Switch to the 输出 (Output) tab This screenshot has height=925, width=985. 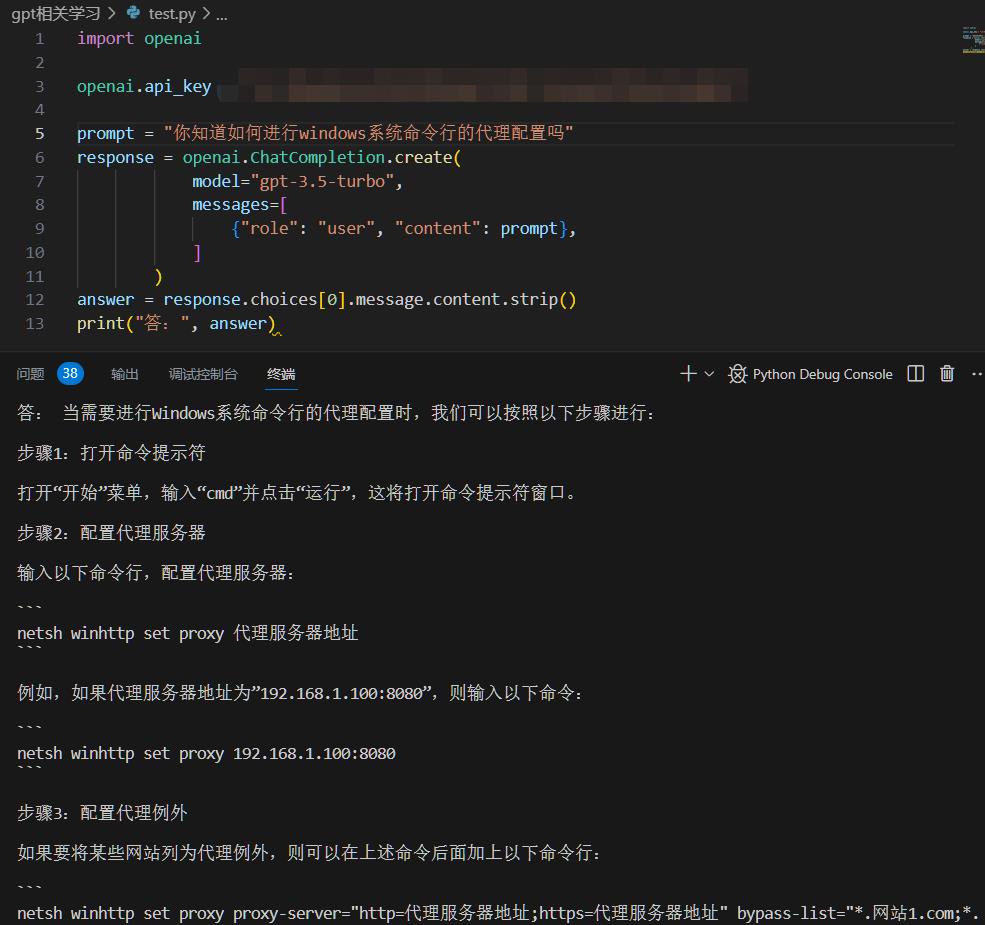(124, 373)
